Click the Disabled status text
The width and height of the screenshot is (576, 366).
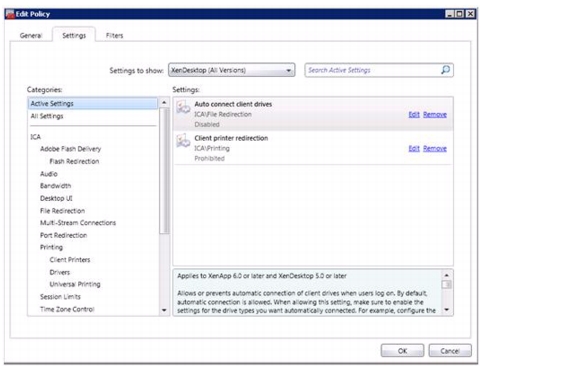pyautogui.click(x=207, y=125)
